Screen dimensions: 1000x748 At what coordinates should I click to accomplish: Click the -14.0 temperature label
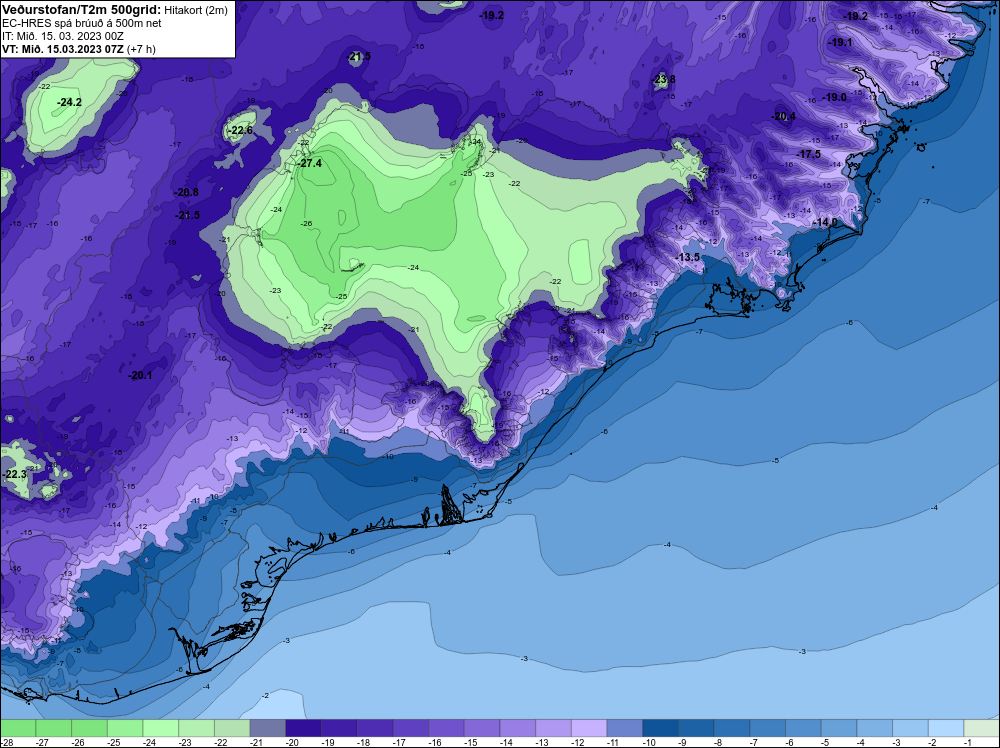tap(825, 222)
